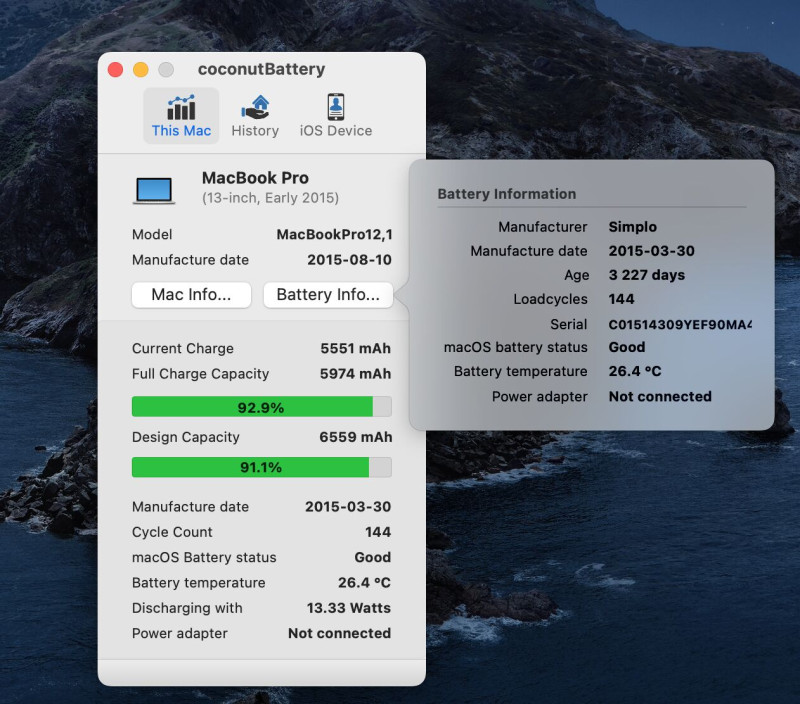Select the This Mac bar chart icon
The width and height of the screenshot is (800, 704).
point(181,107)
